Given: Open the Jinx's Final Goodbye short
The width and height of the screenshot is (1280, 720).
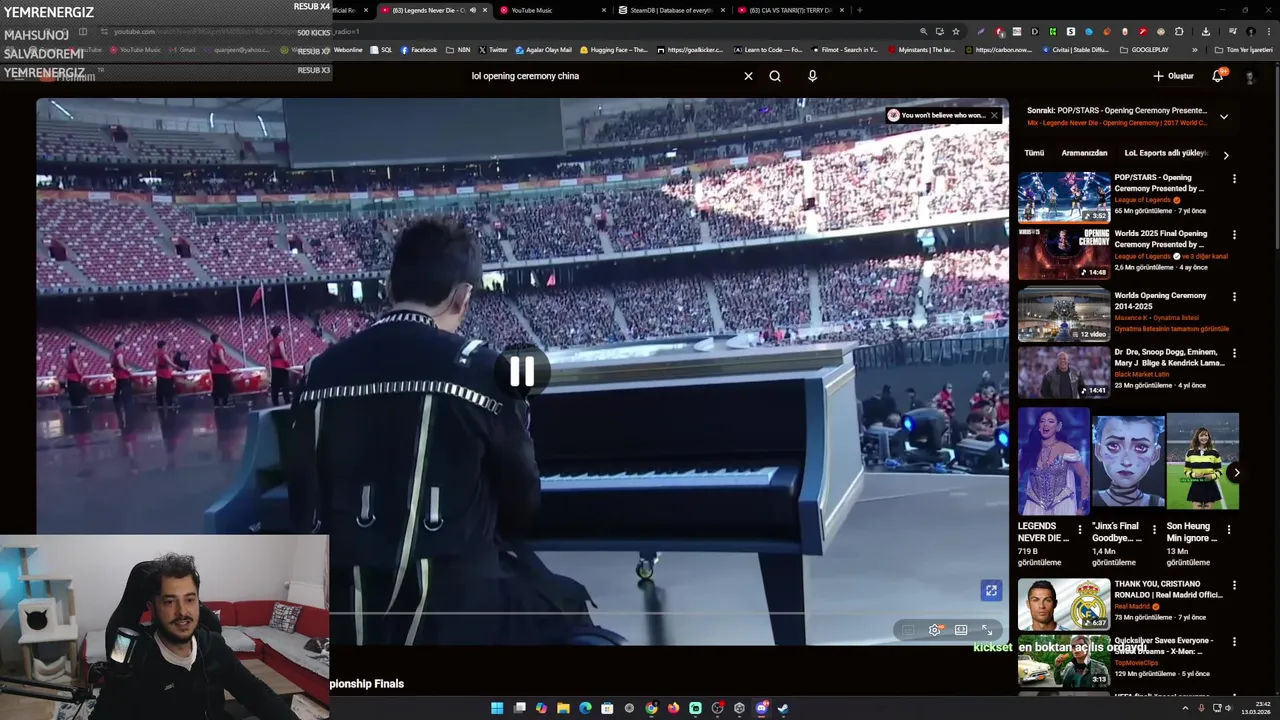Looking at the screenshot, I should [1128, 461].
